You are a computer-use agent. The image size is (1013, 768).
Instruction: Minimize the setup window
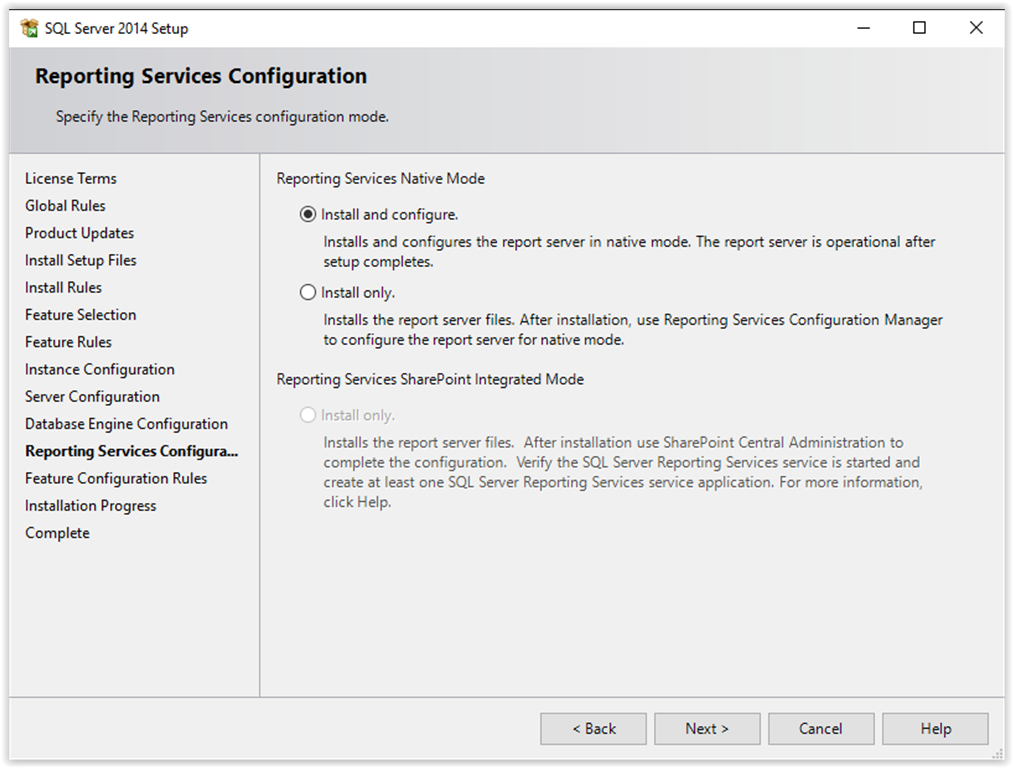click(863, 28)
